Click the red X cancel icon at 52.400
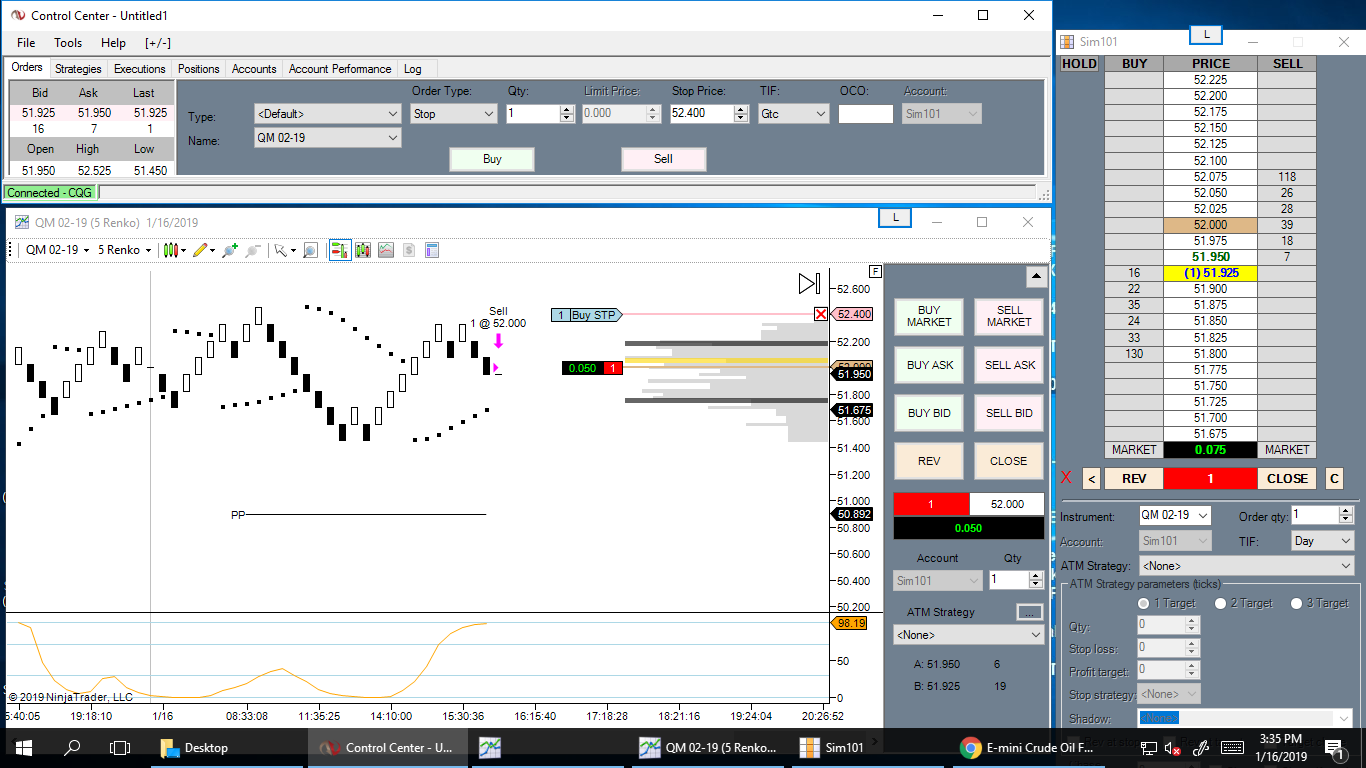The width and height of the screenshot is (1366, 768). pyautogui.click(x=821, y=314)
